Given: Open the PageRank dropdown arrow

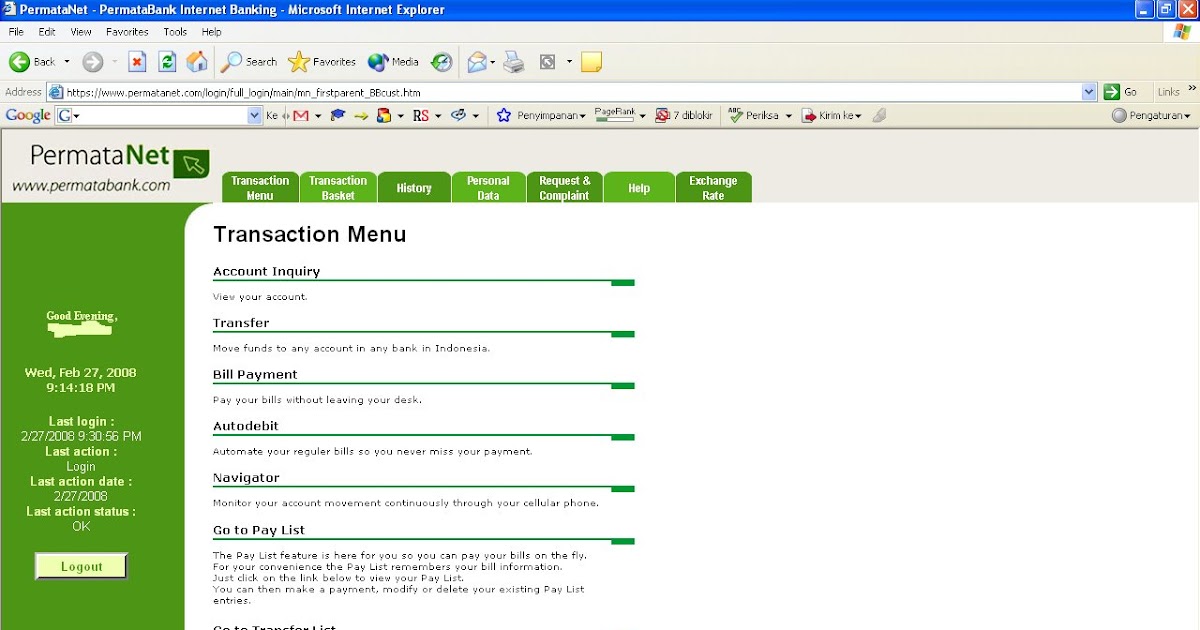Looking at the screenshot, I should [x=642, y=116].
